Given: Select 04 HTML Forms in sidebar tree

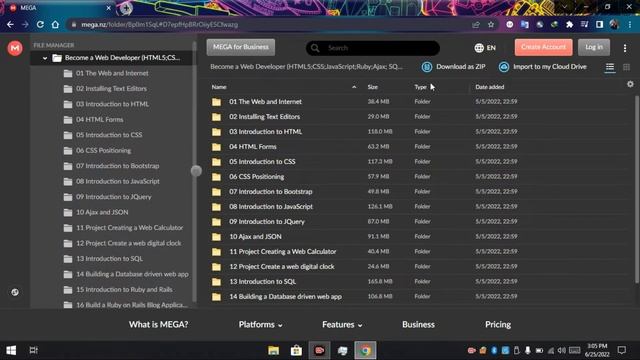Looking at the screenshot, I should [x=99, y=120].
